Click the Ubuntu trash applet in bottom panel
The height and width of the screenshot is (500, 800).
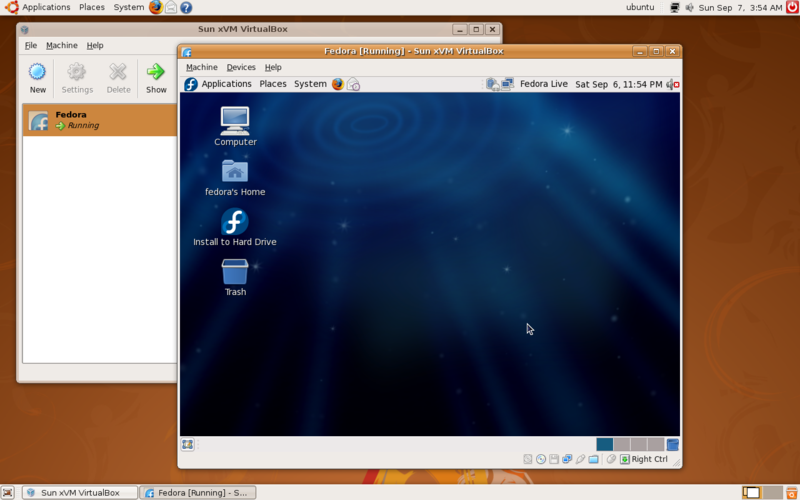792,492
